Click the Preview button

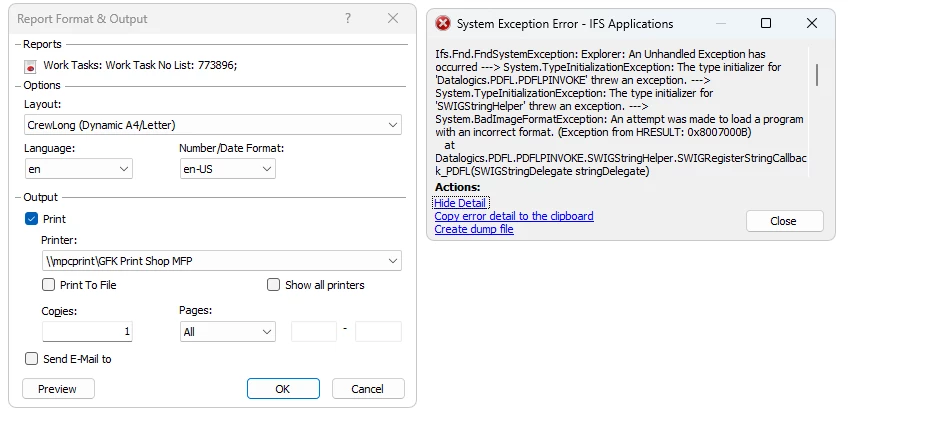(58, 389)
